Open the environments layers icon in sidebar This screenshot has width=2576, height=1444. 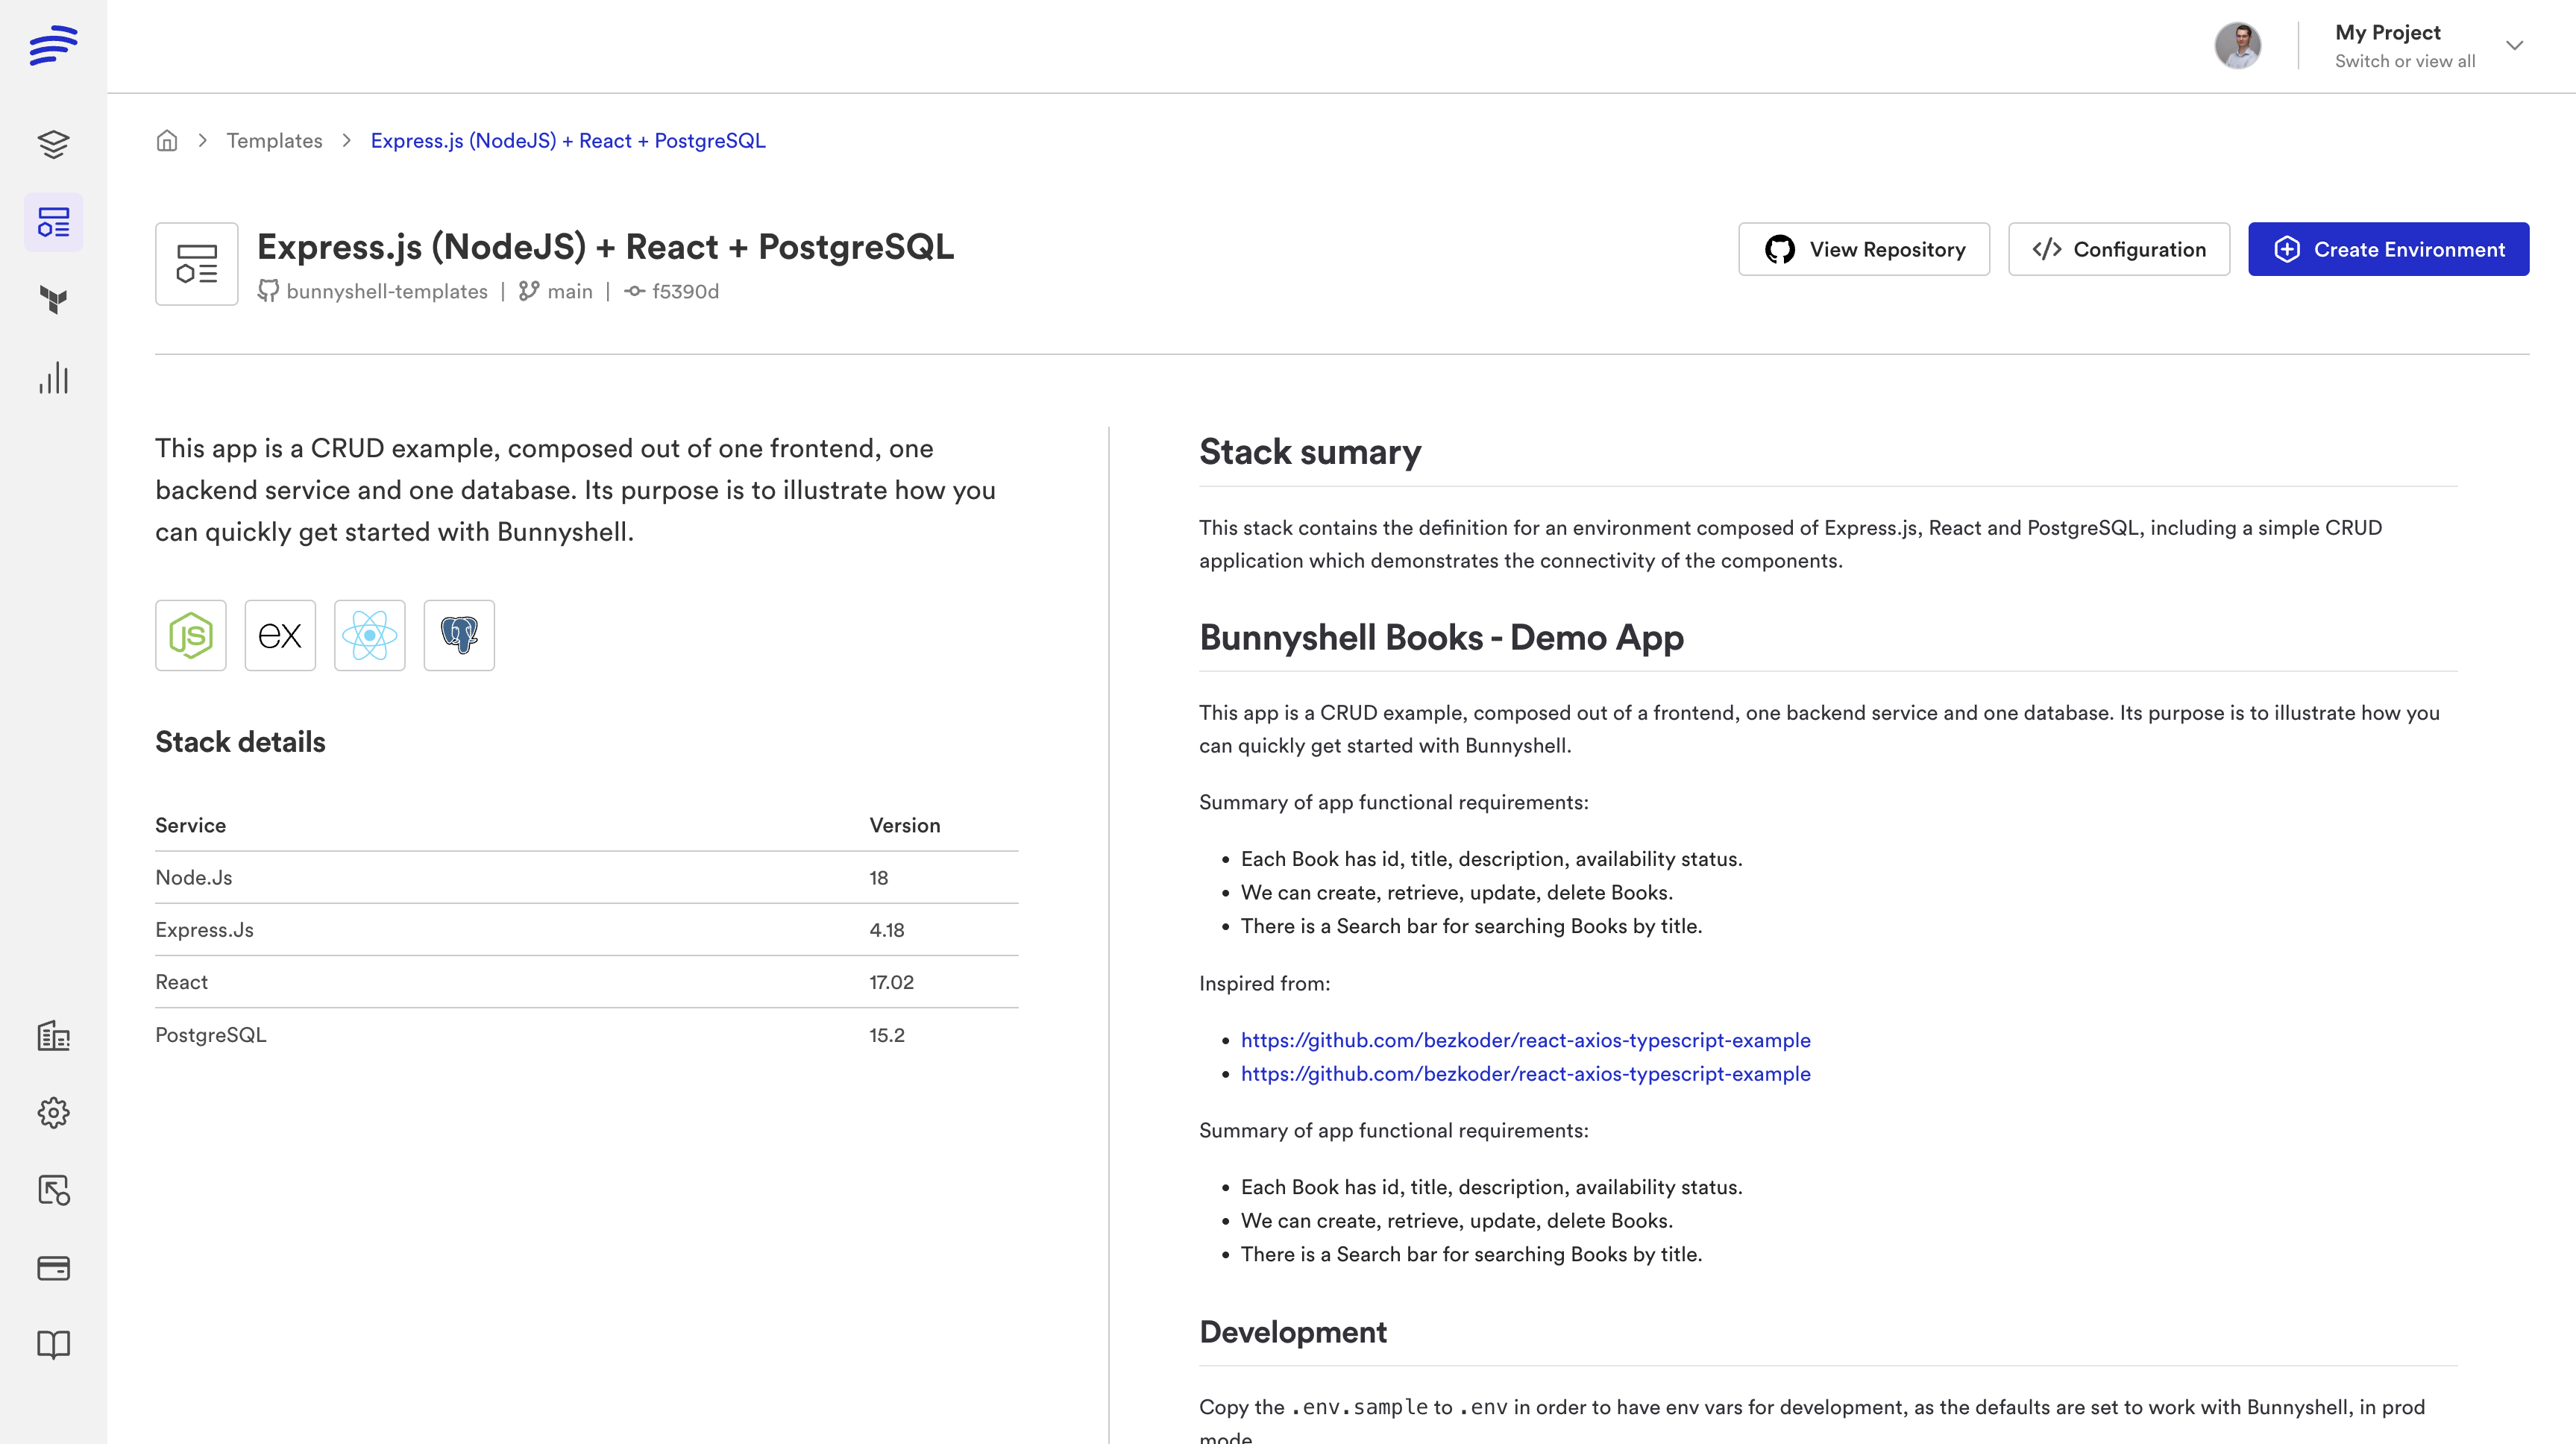coord(53,144)
